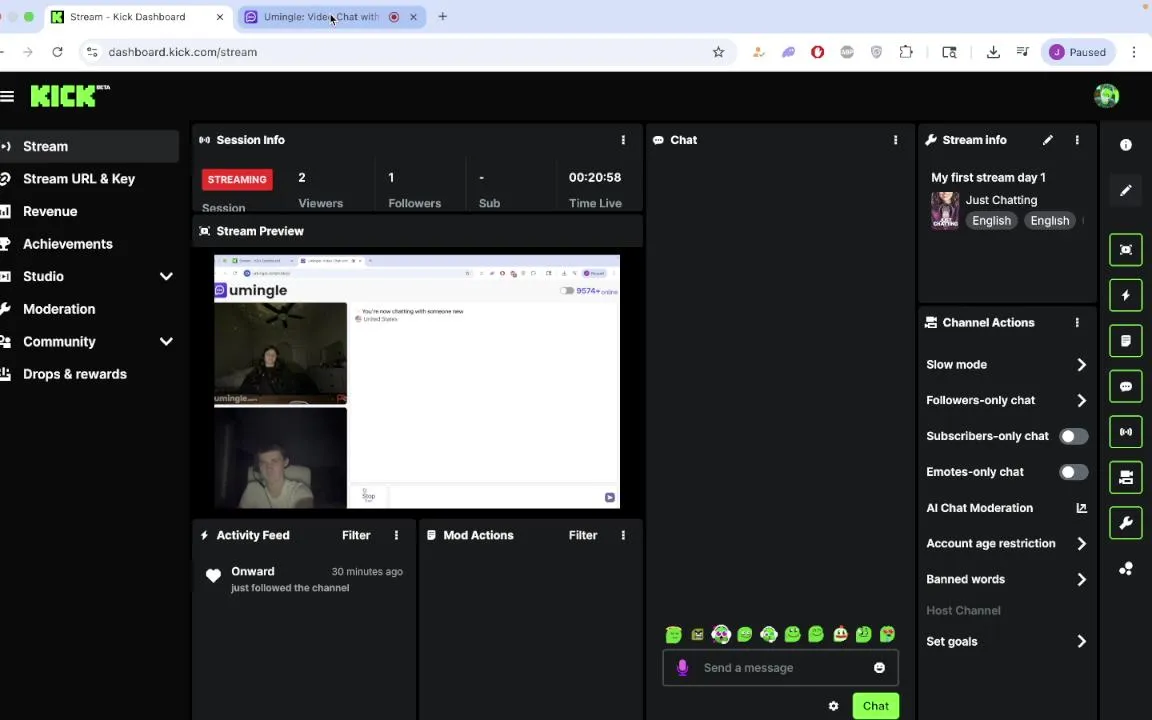Click the edit layout pencil in the right sidebar

(x=1126, y=190)
